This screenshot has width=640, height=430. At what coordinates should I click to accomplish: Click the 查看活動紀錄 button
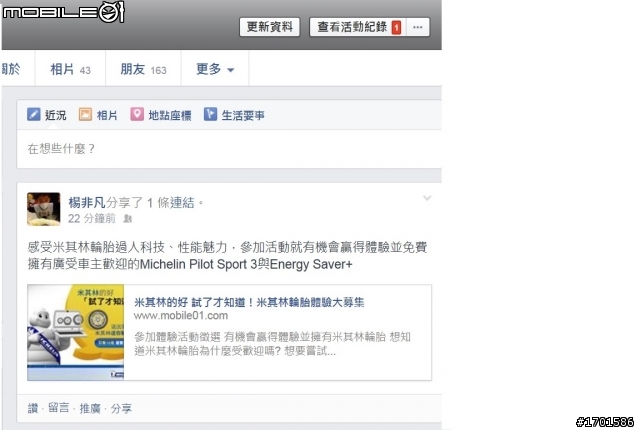click(353, 27)
